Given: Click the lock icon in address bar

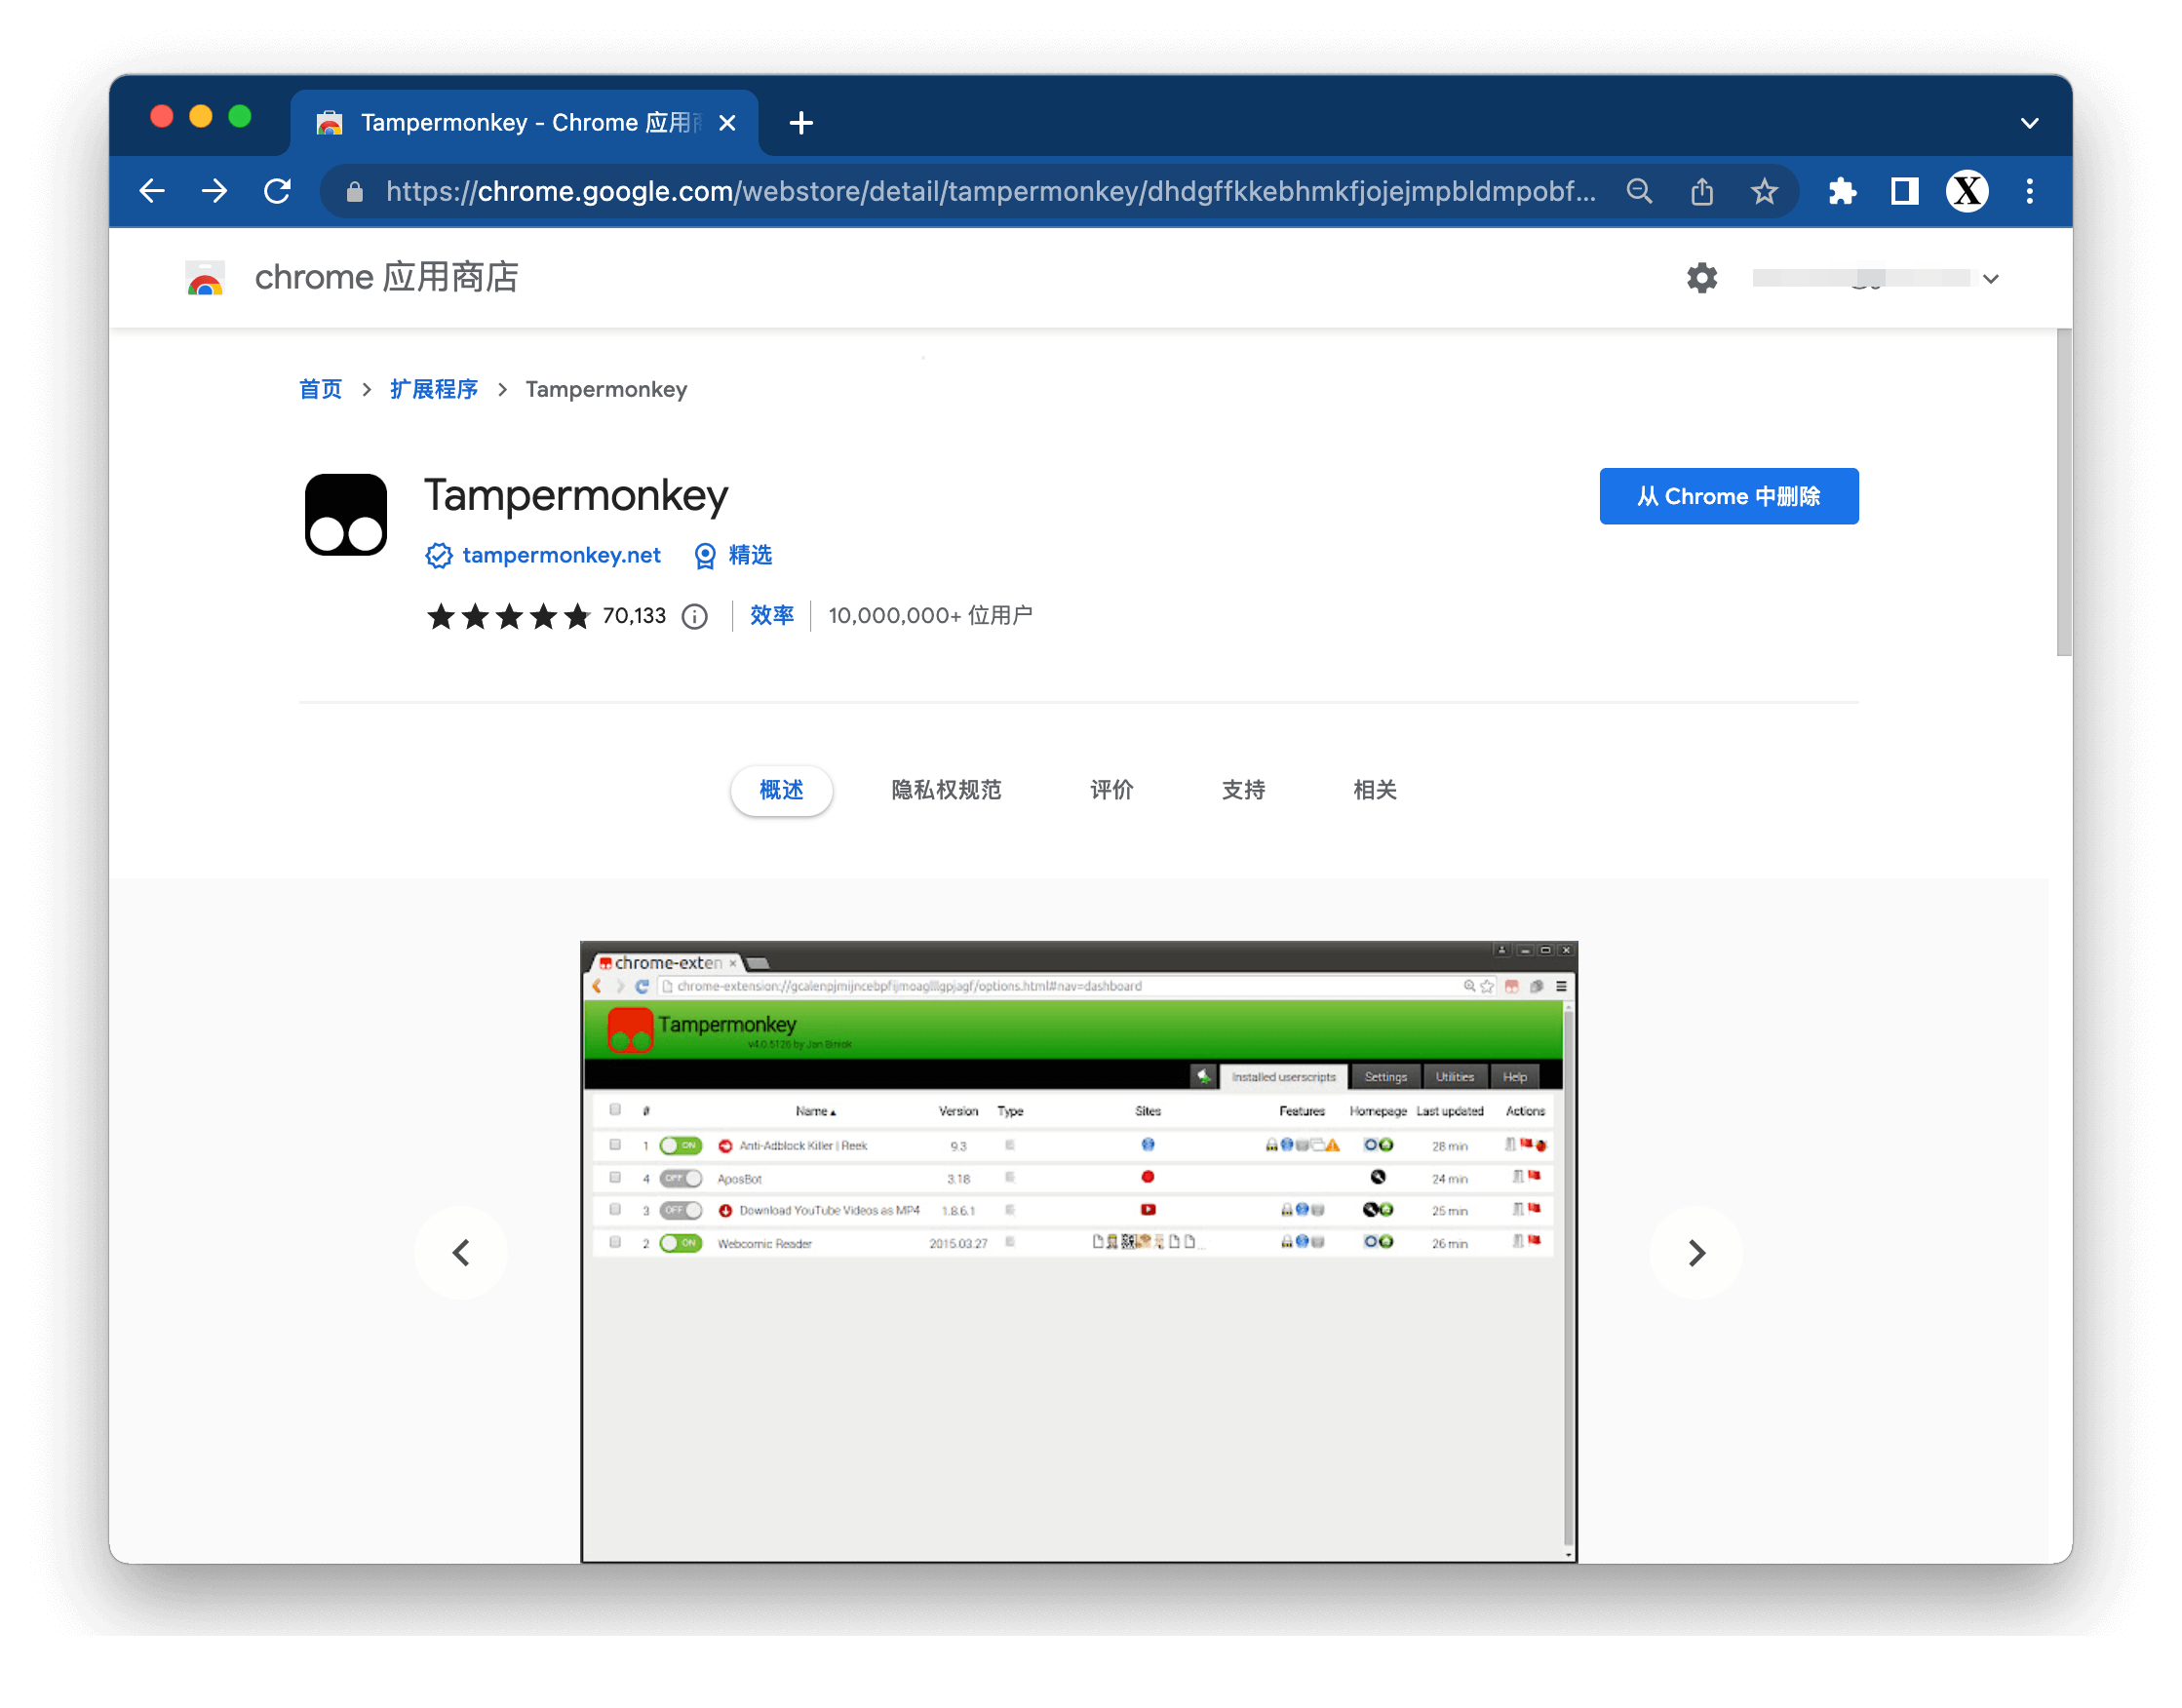Looking at the screenshot, I should tap(354, 191).
